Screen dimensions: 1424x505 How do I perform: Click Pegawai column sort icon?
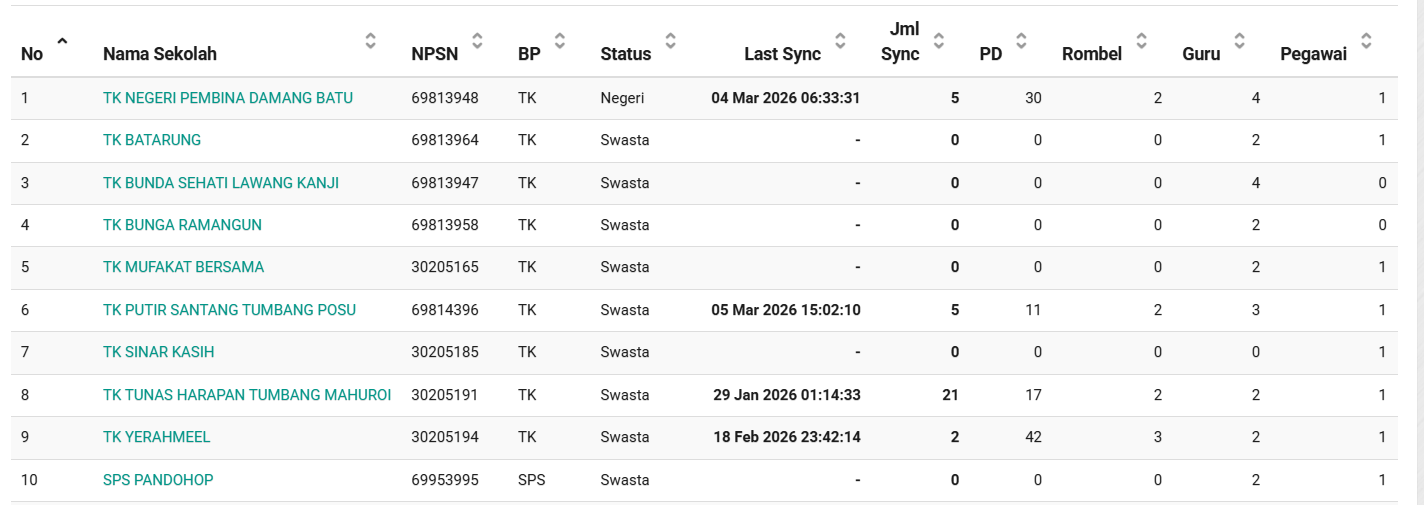pos(1366,41)
